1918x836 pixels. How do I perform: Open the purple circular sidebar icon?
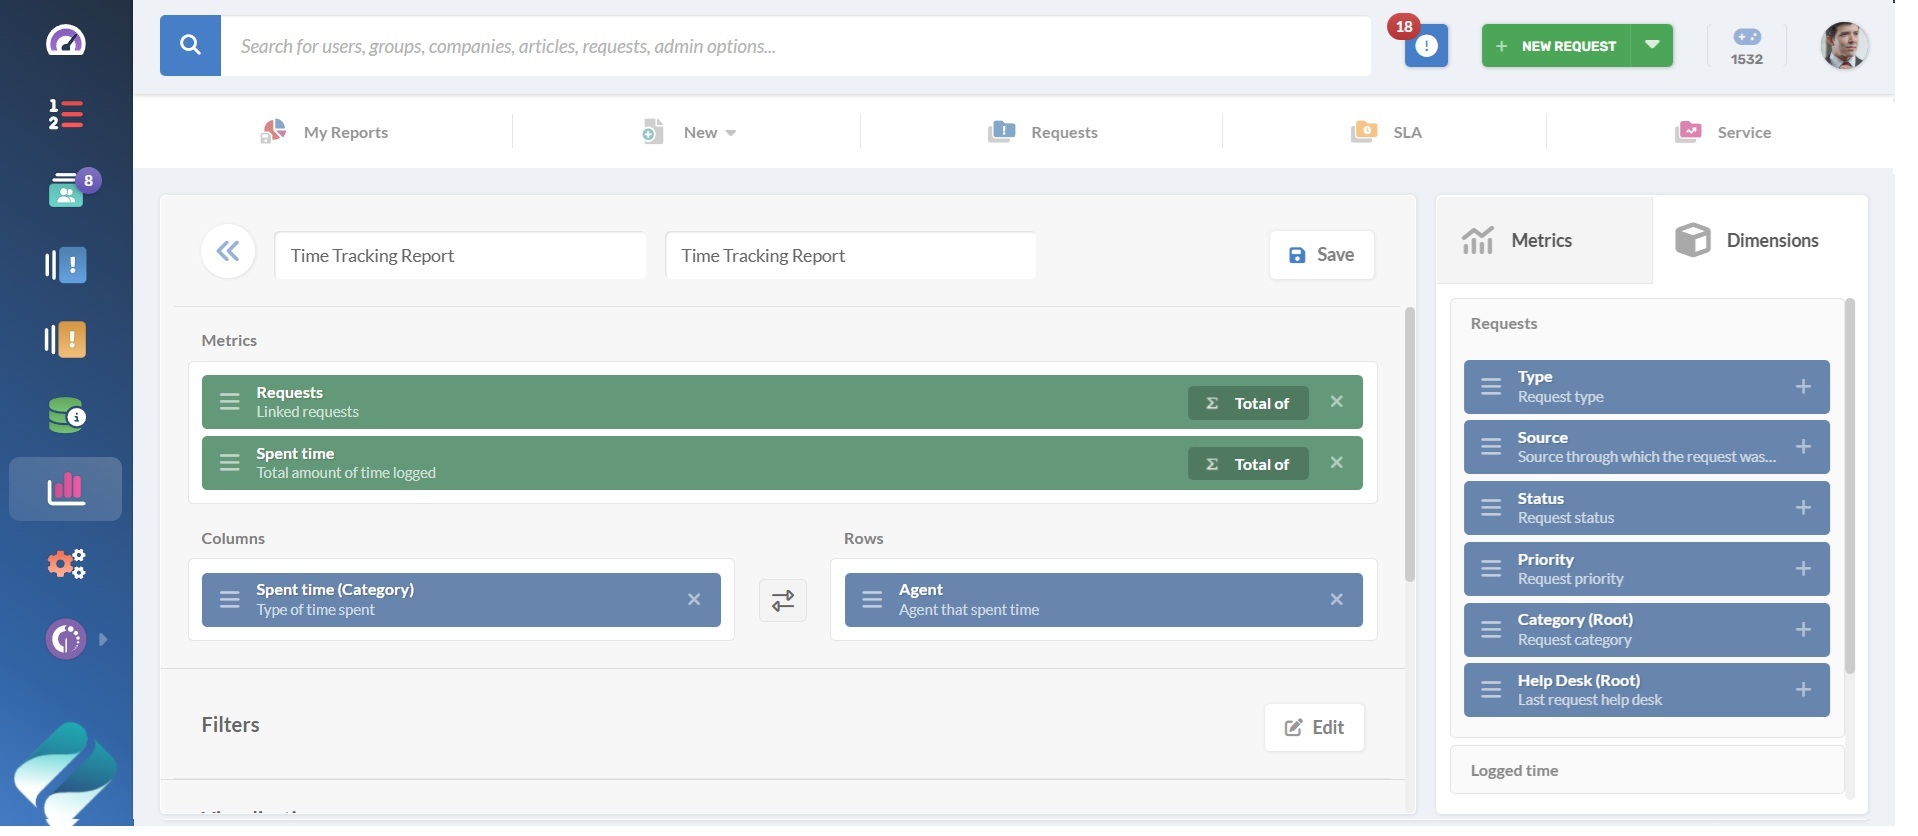(66, 639)
